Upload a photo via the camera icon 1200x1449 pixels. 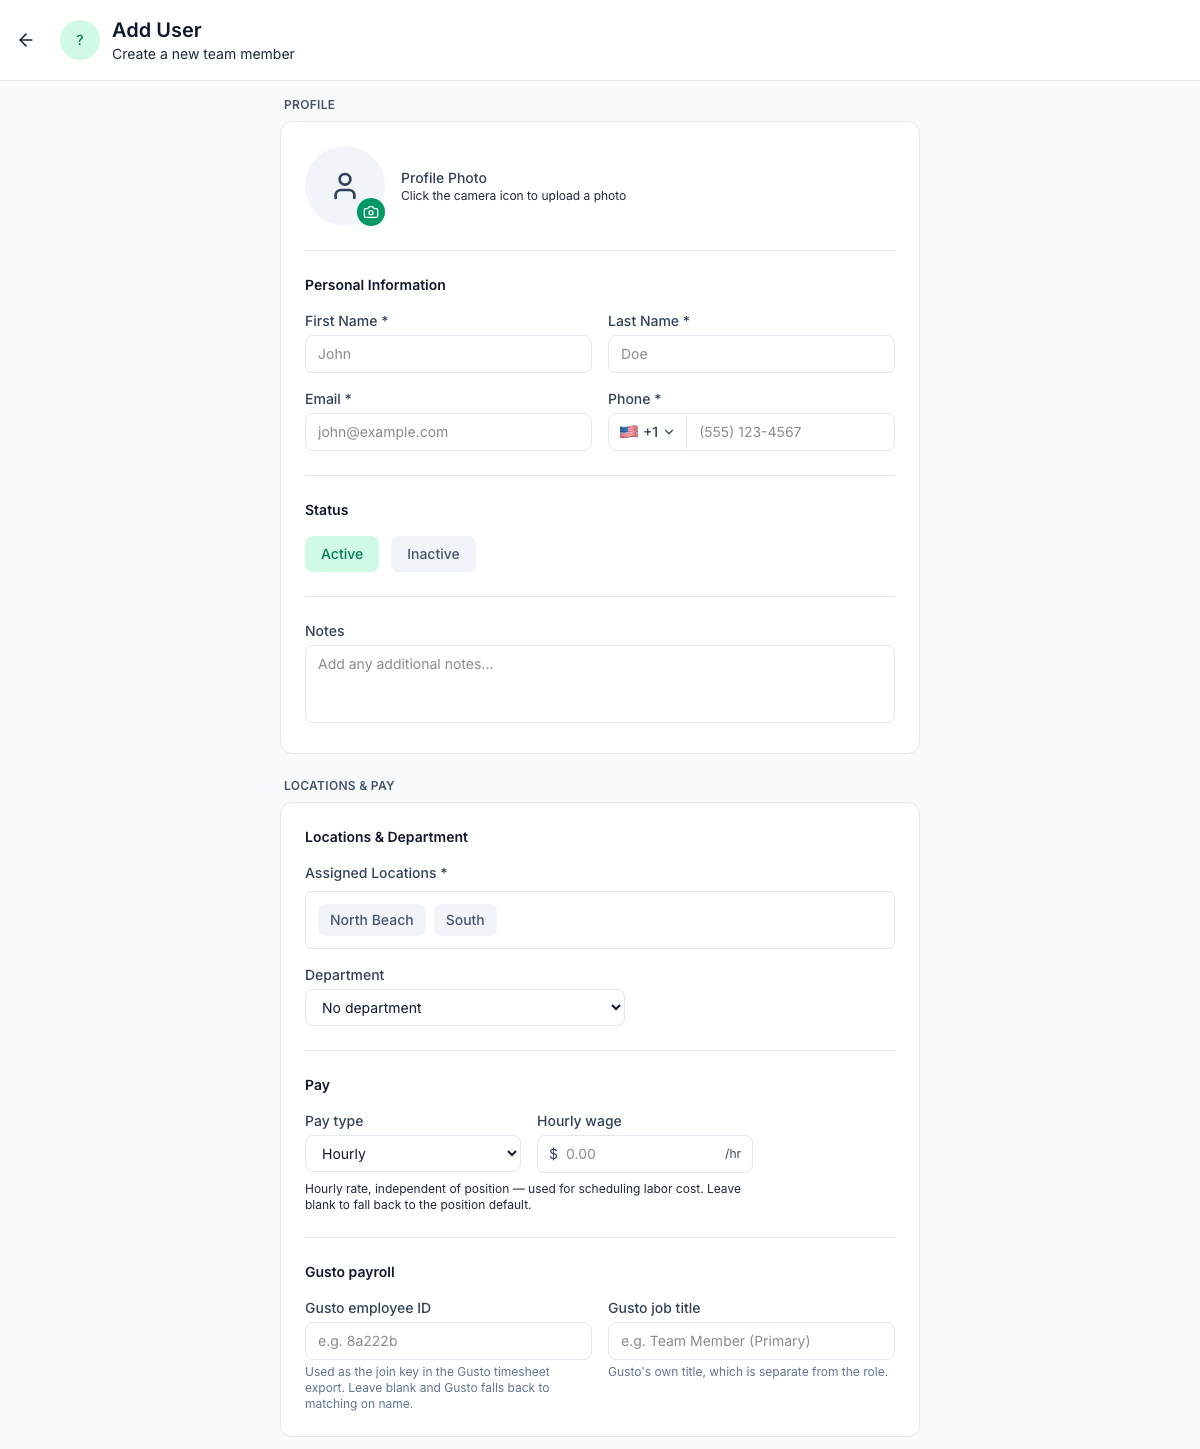[371, 212]
